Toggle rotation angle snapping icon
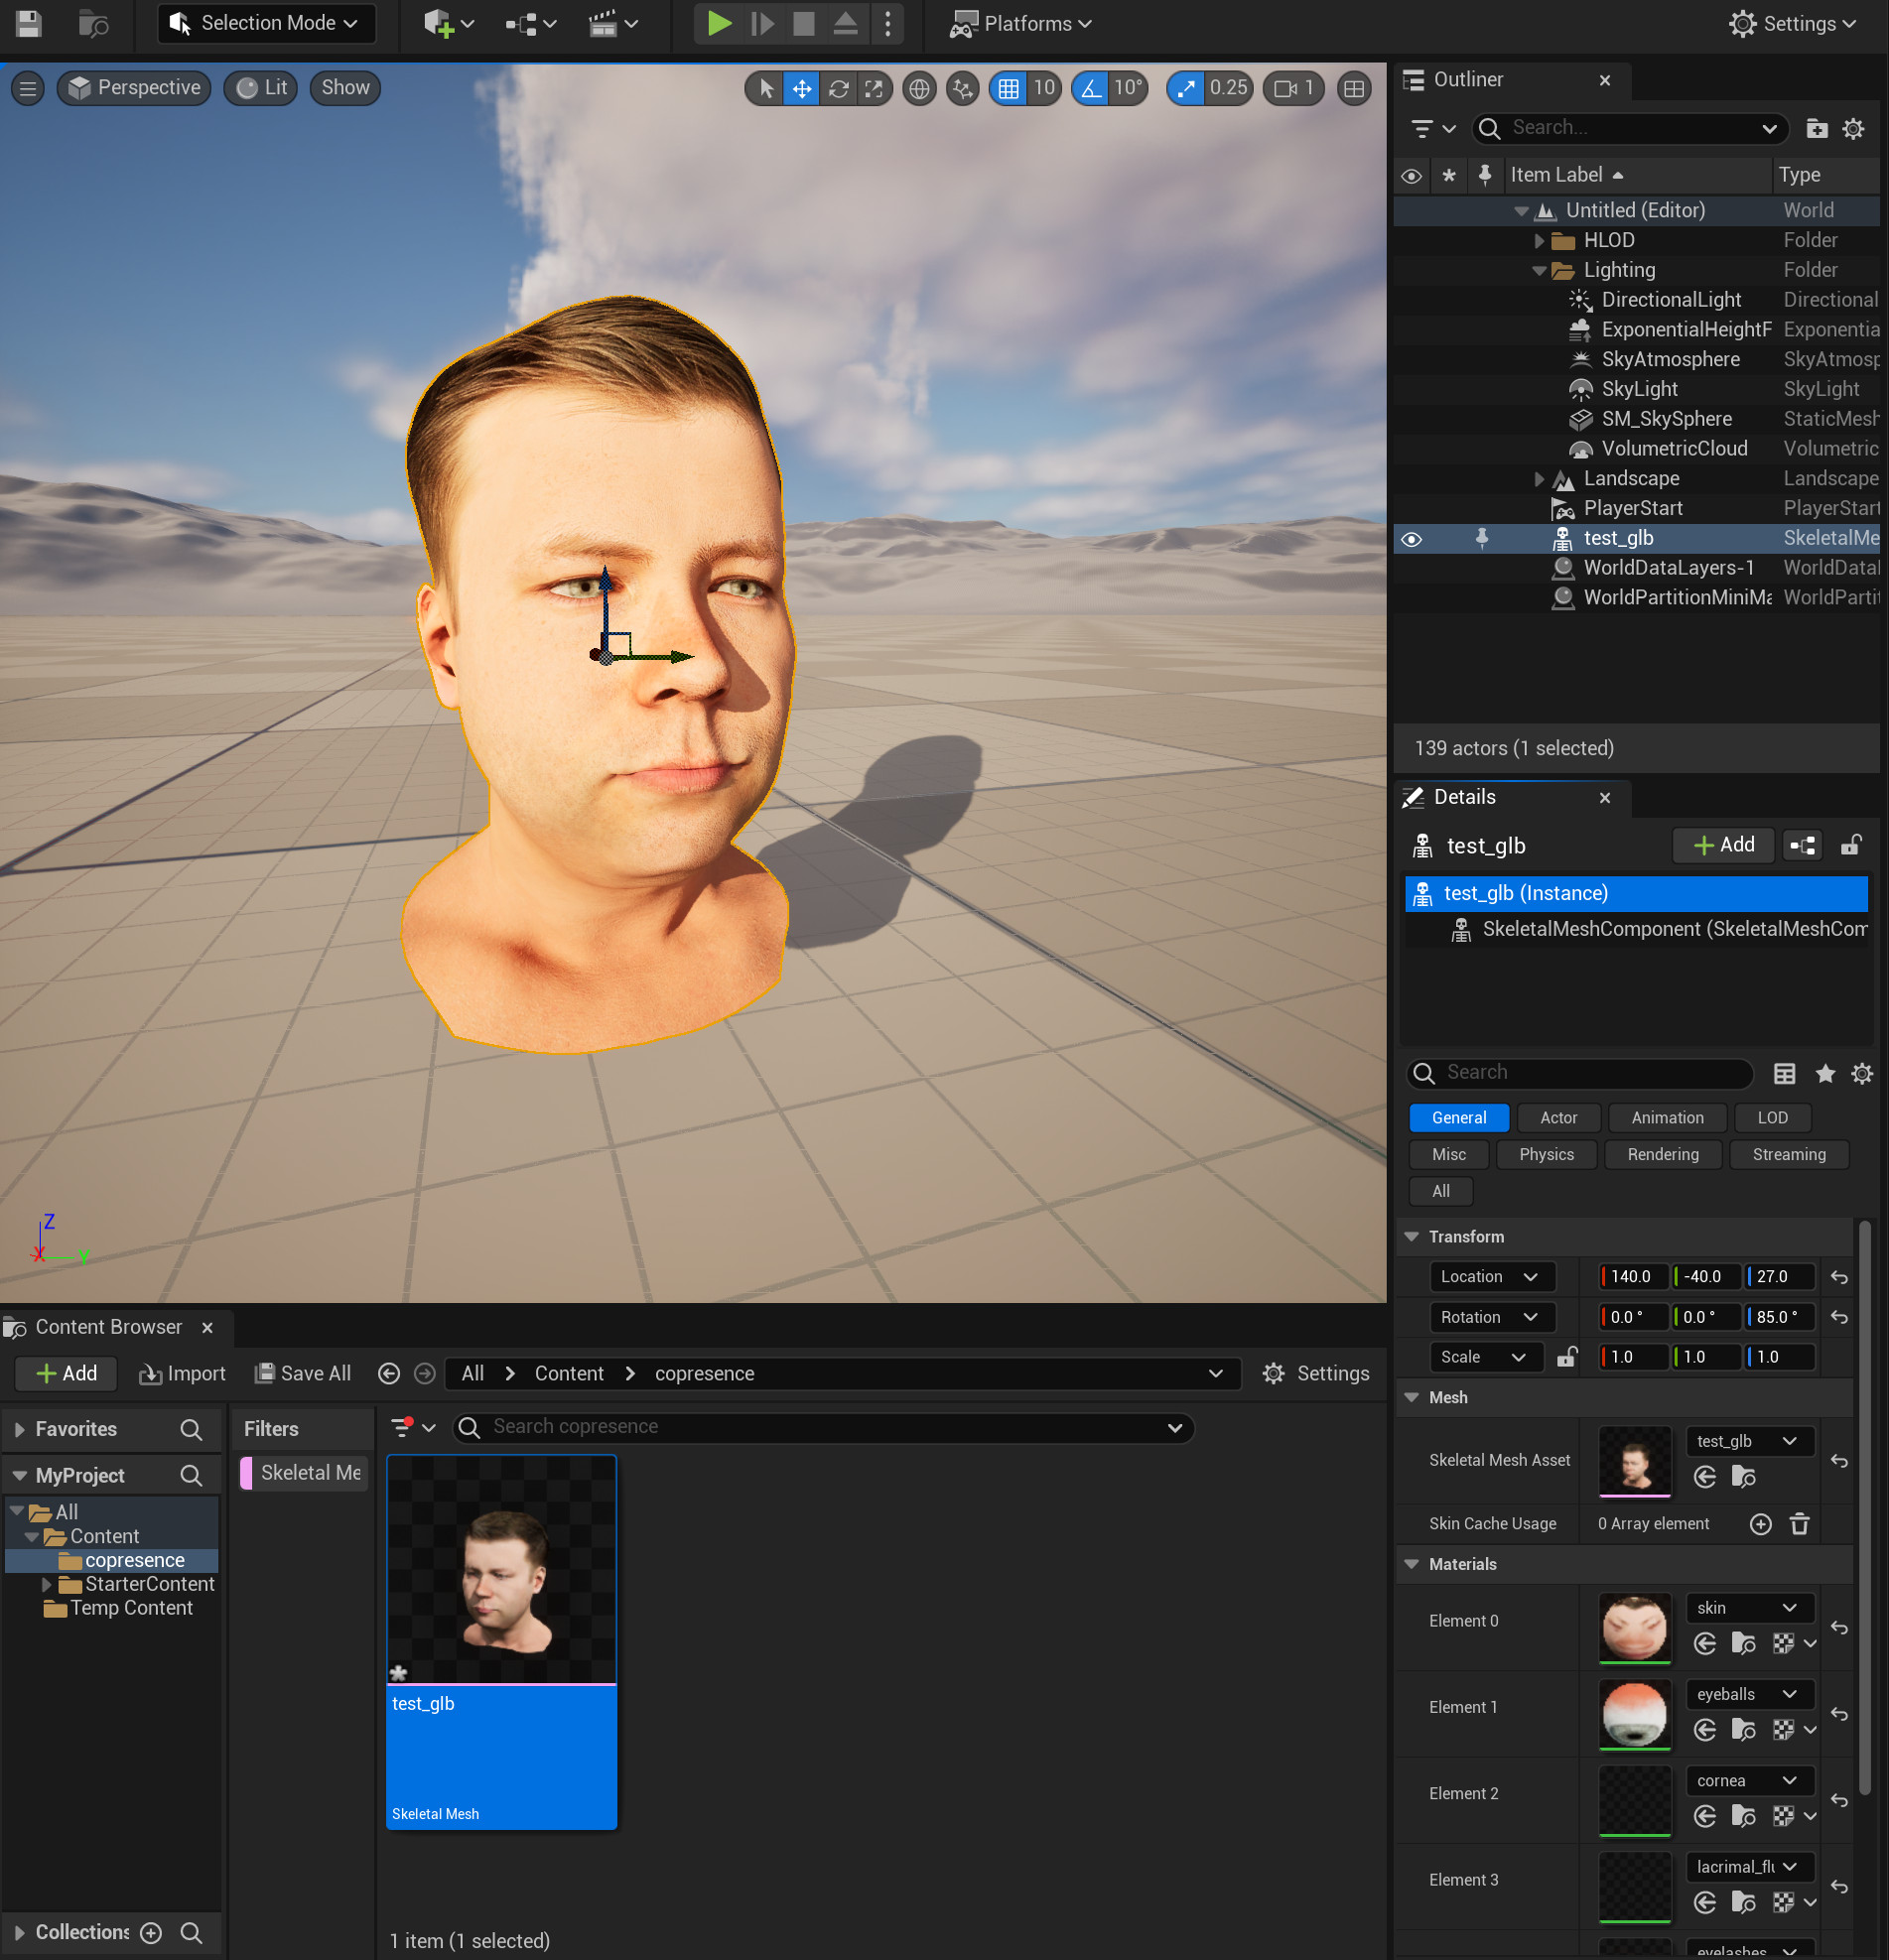1889x1960 pixels. pyautogui.click(x=1091, y=88)
